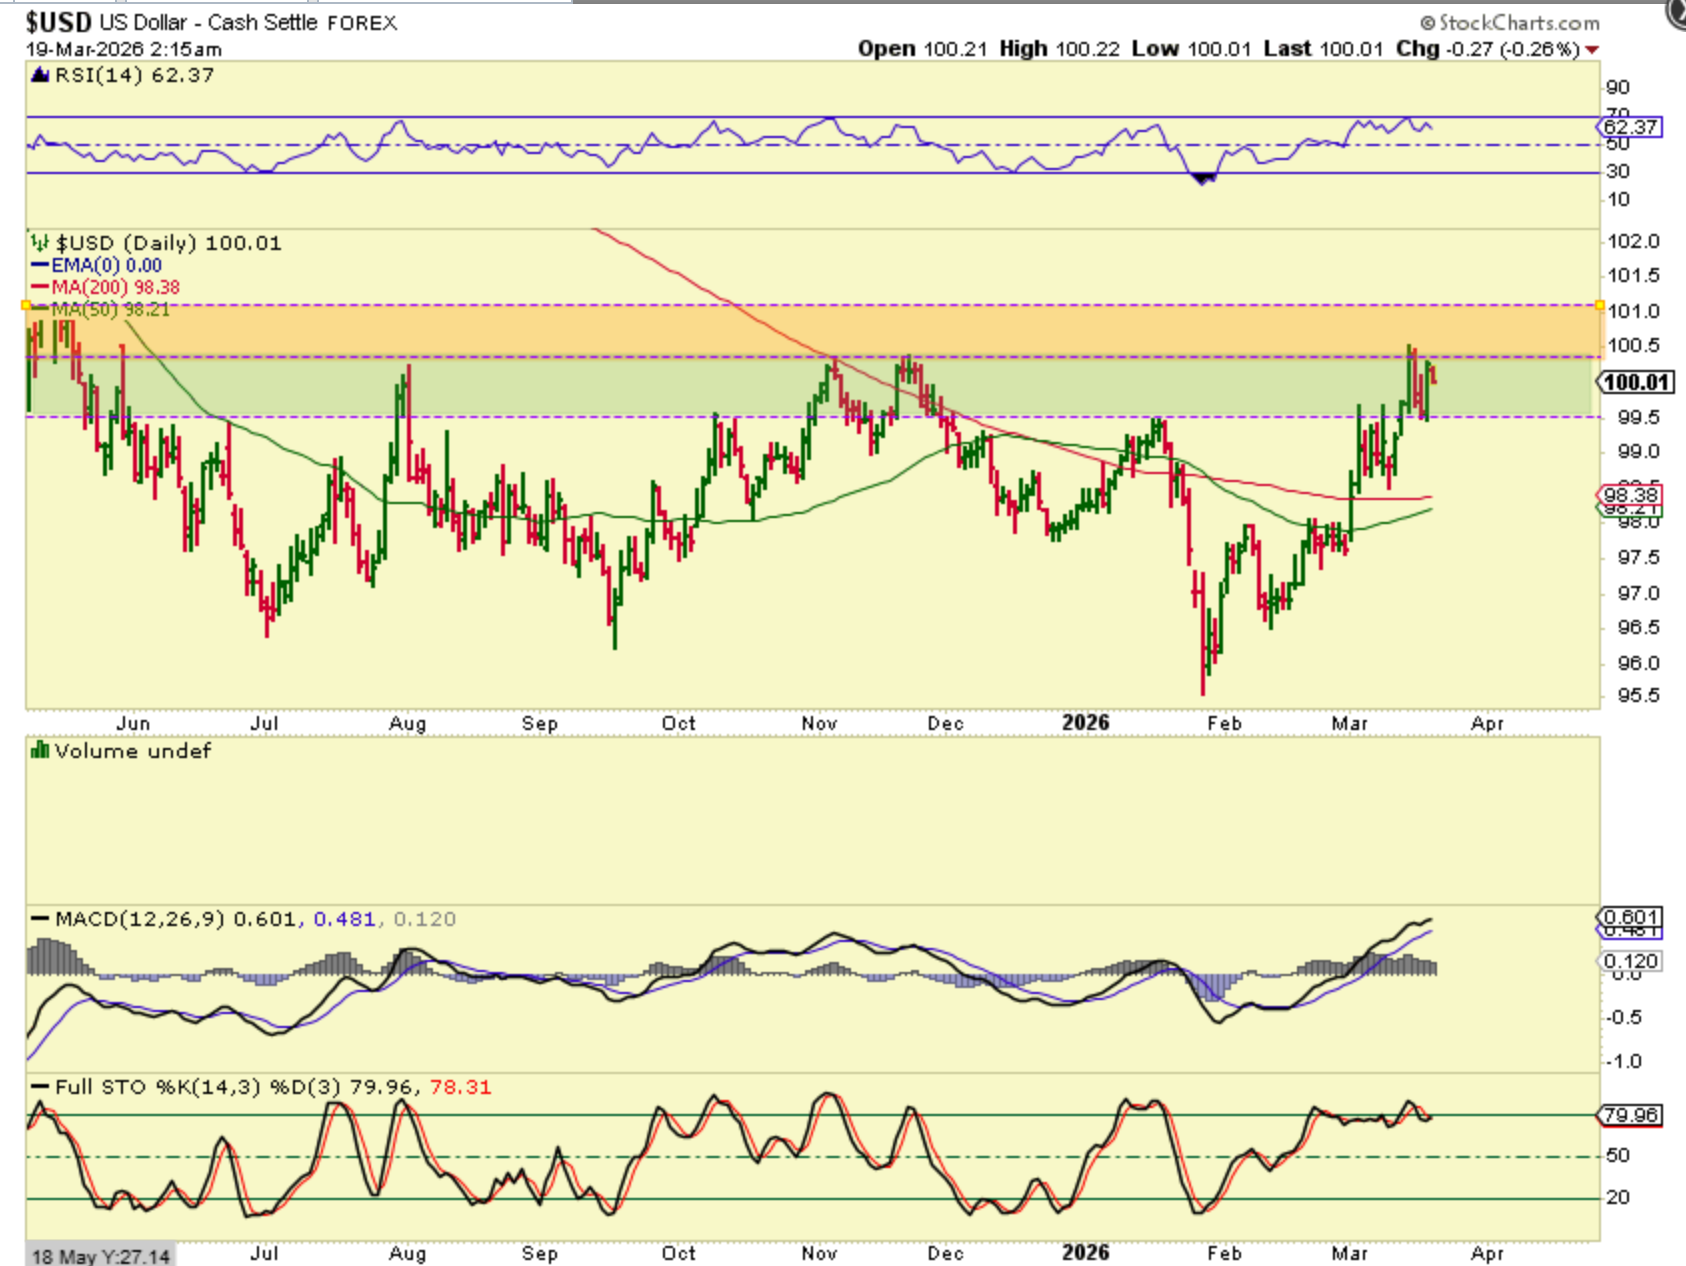The width and height of the screenshot is (1686, 1266).
Task: Click the RSI(14) indicator icon
Action: tap(40, 75)
